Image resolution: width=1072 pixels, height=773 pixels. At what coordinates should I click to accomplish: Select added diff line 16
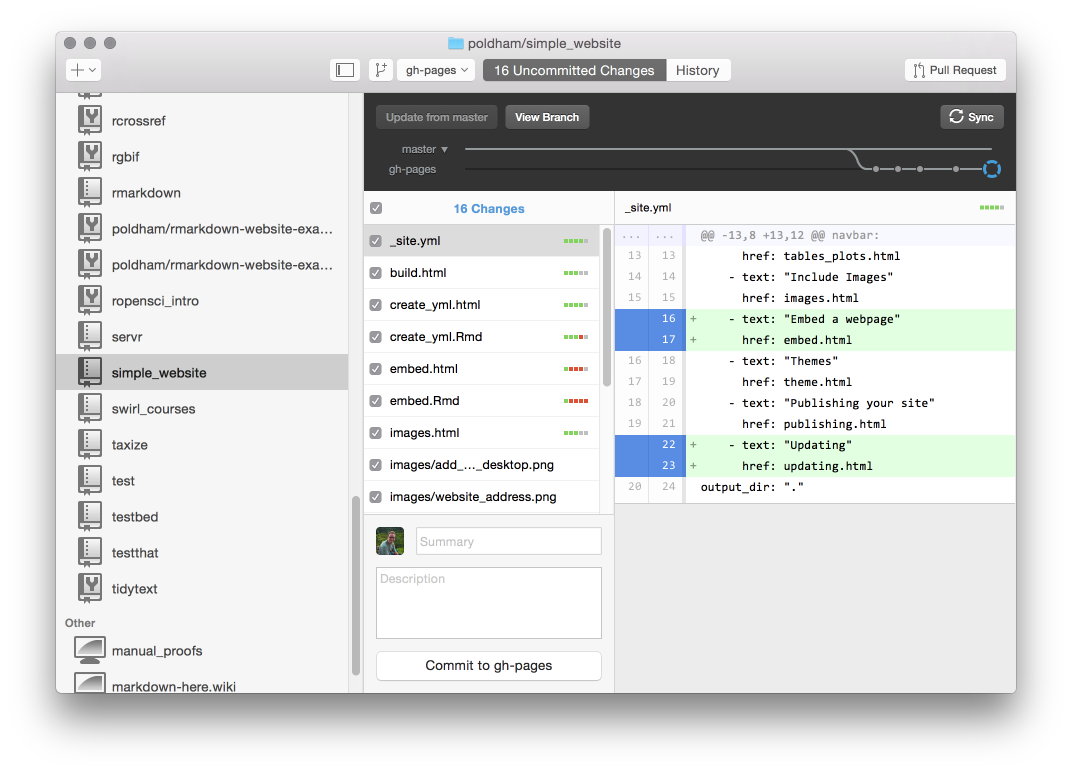pos(815,319)
